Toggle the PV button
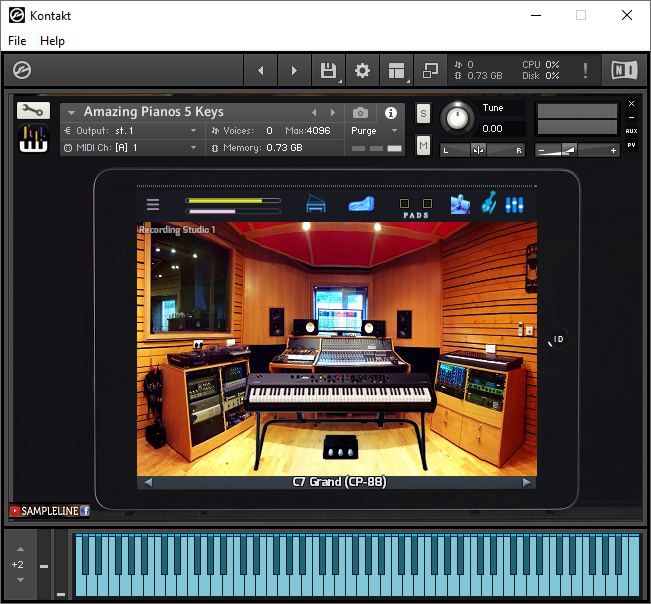The image size is (651, 604). (631, 145)
